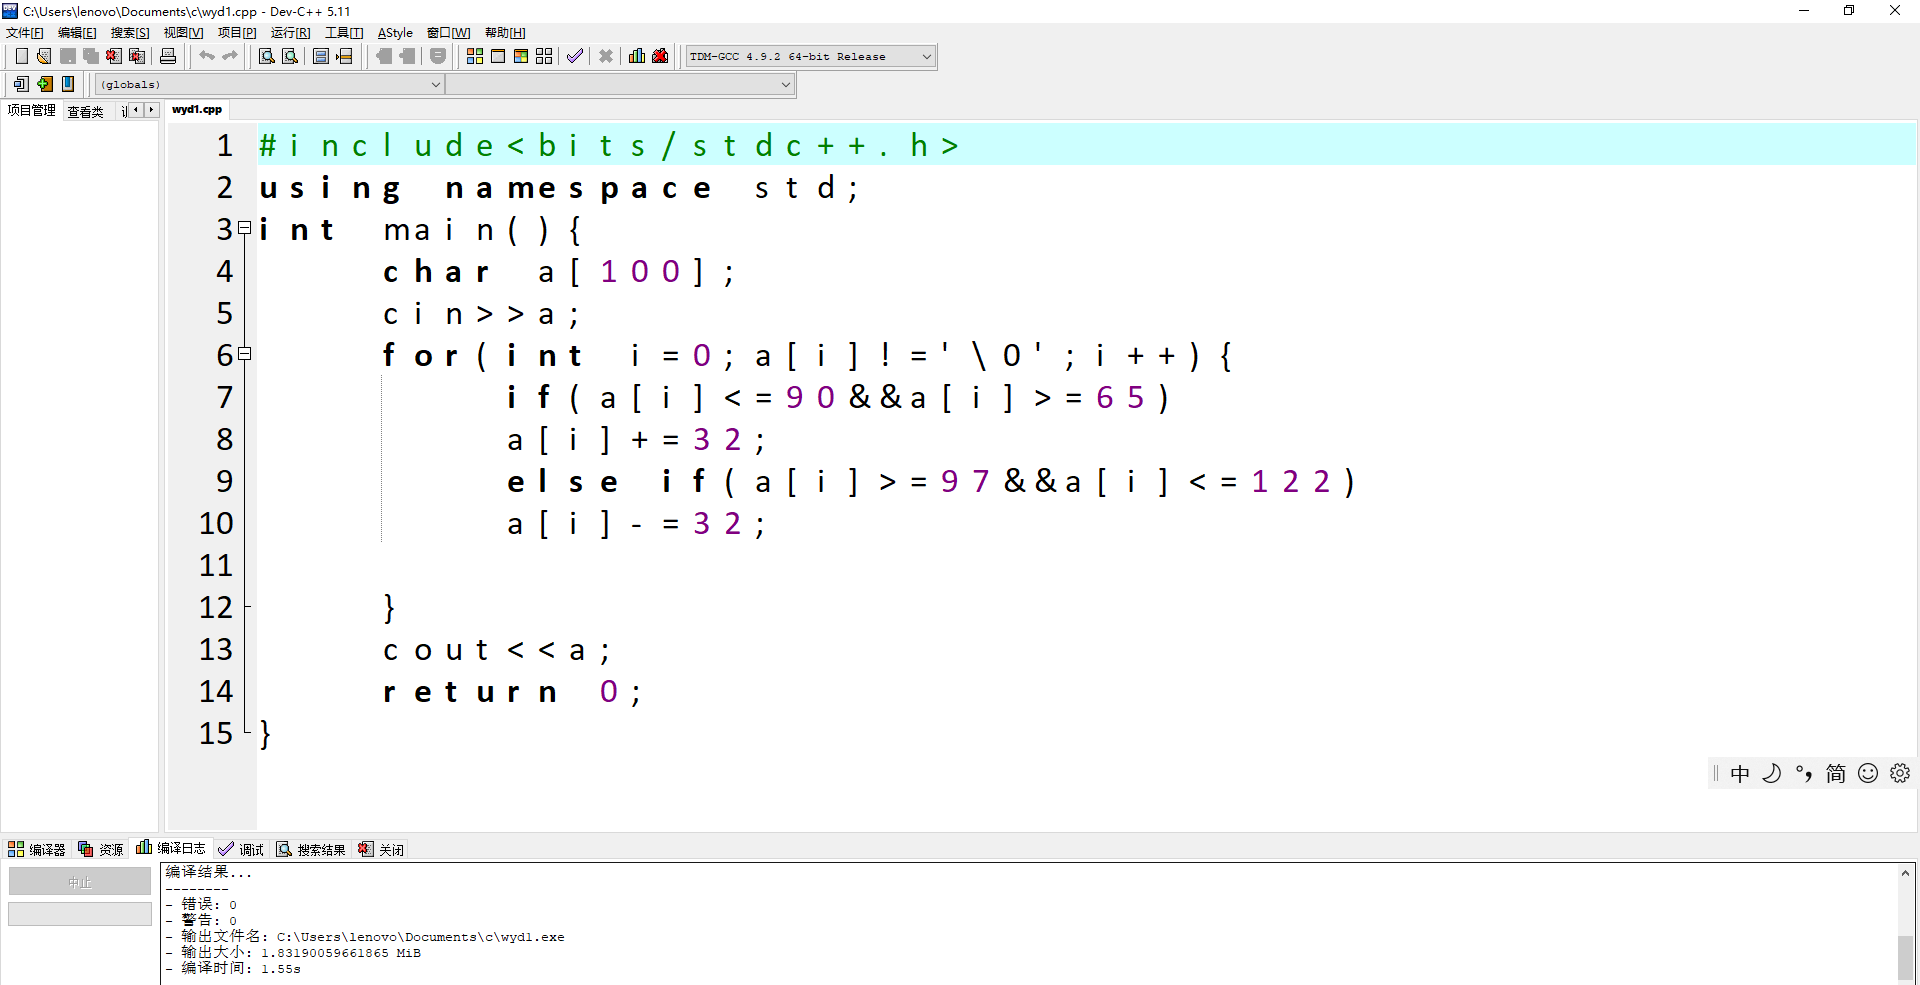Viewport: 1920px width, 985px height.
Task: Click the toggle bookmark icon
Action: coord(45,84)
